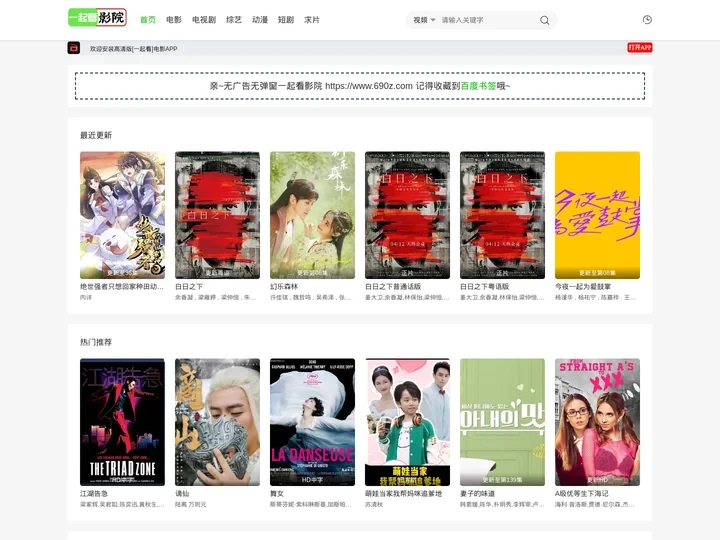Image resolution: width=720 pixels, height=540 pixels.
Task: Click the 江湖告急 title link
Action: (94, 494)
